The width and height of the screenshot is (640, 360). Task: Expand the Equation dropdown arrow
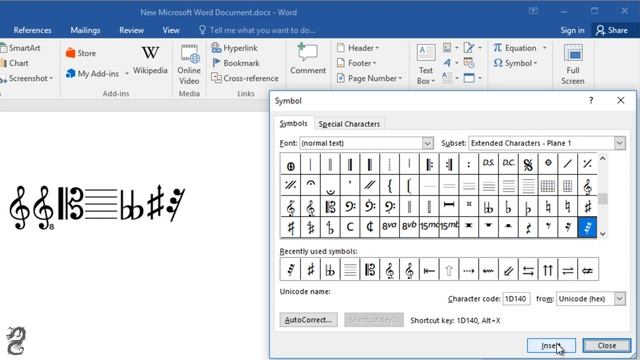[x=544, y=48]
